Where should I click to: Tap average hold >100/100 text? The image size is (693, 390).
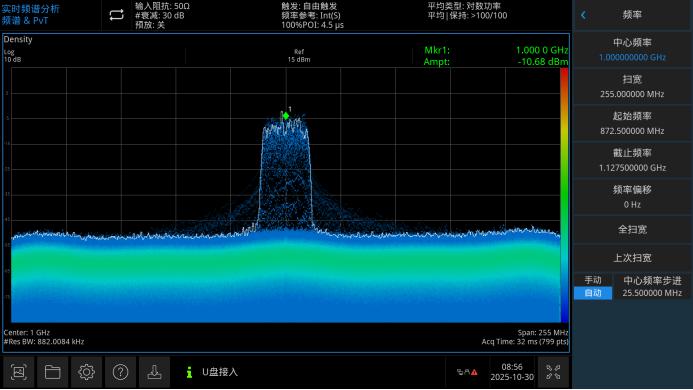(467, 15)
